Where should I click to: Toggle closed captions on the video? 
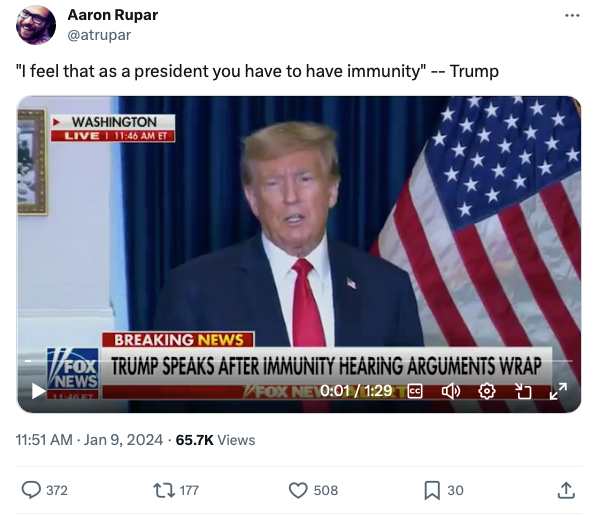[415, 391]
